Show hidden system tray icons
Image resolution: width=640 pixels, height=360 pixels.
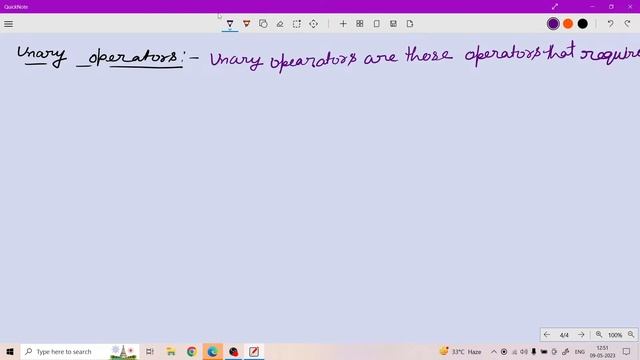point(494,351)
